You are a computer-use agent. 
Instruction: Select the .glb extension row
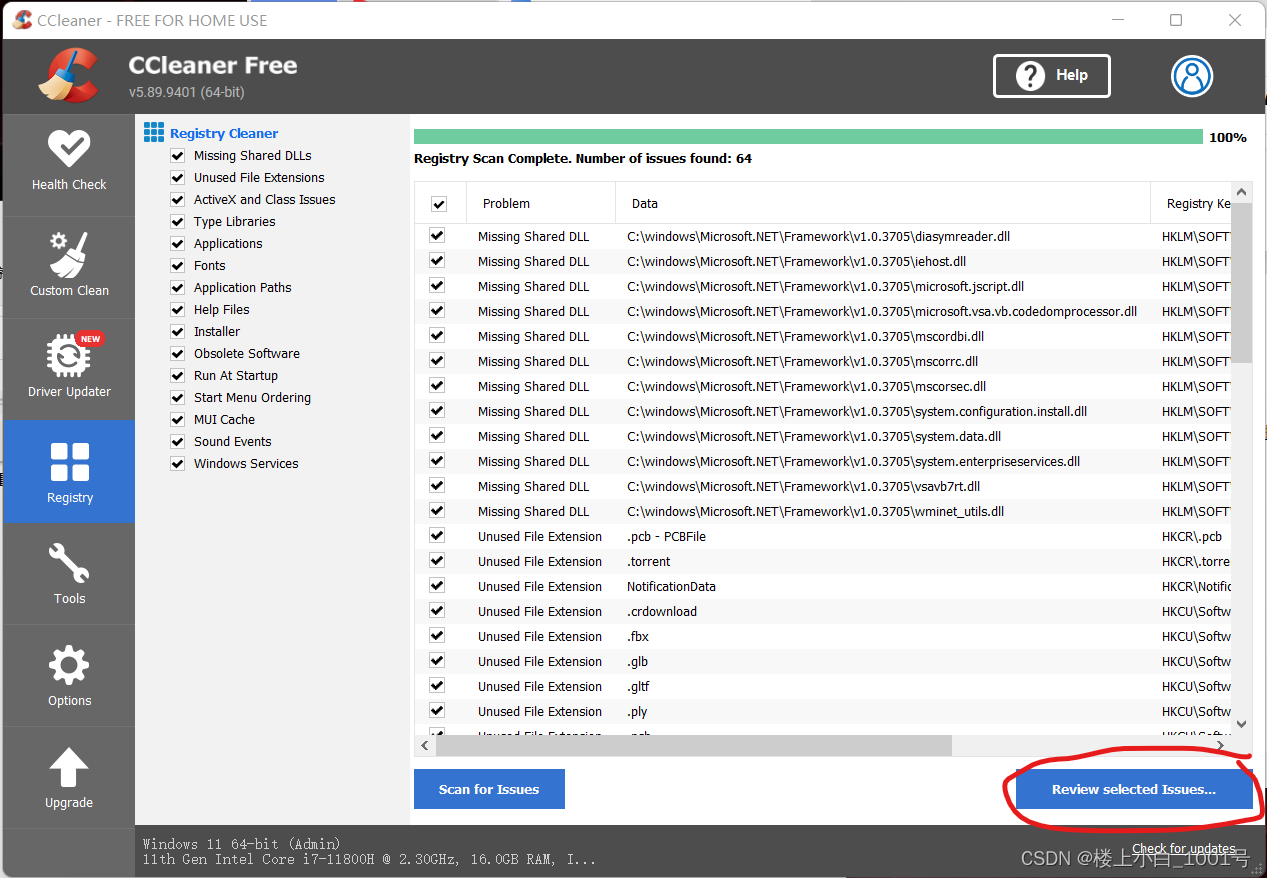(823, 661)
